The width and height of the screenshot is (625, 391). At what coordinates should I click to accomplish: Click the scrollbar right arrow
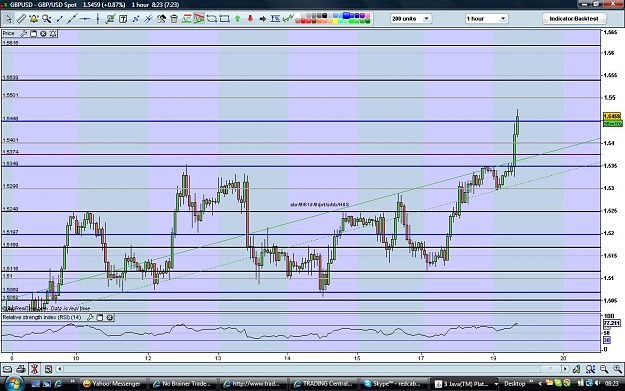565,369
